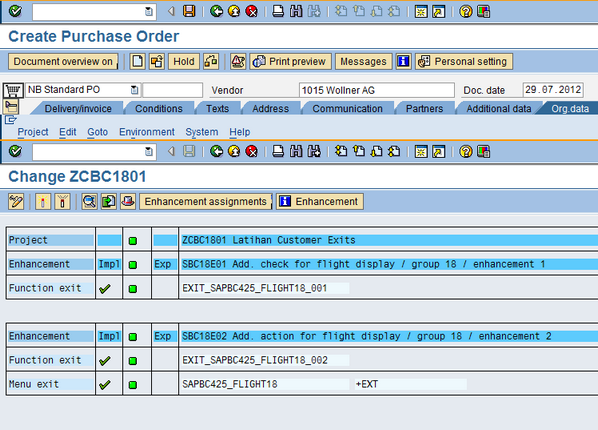Image resolution: width=598 pixels, height=430 pixels.
Task: Click Save icon in Create Purchase Order toolbar
Action: point(189,11)
